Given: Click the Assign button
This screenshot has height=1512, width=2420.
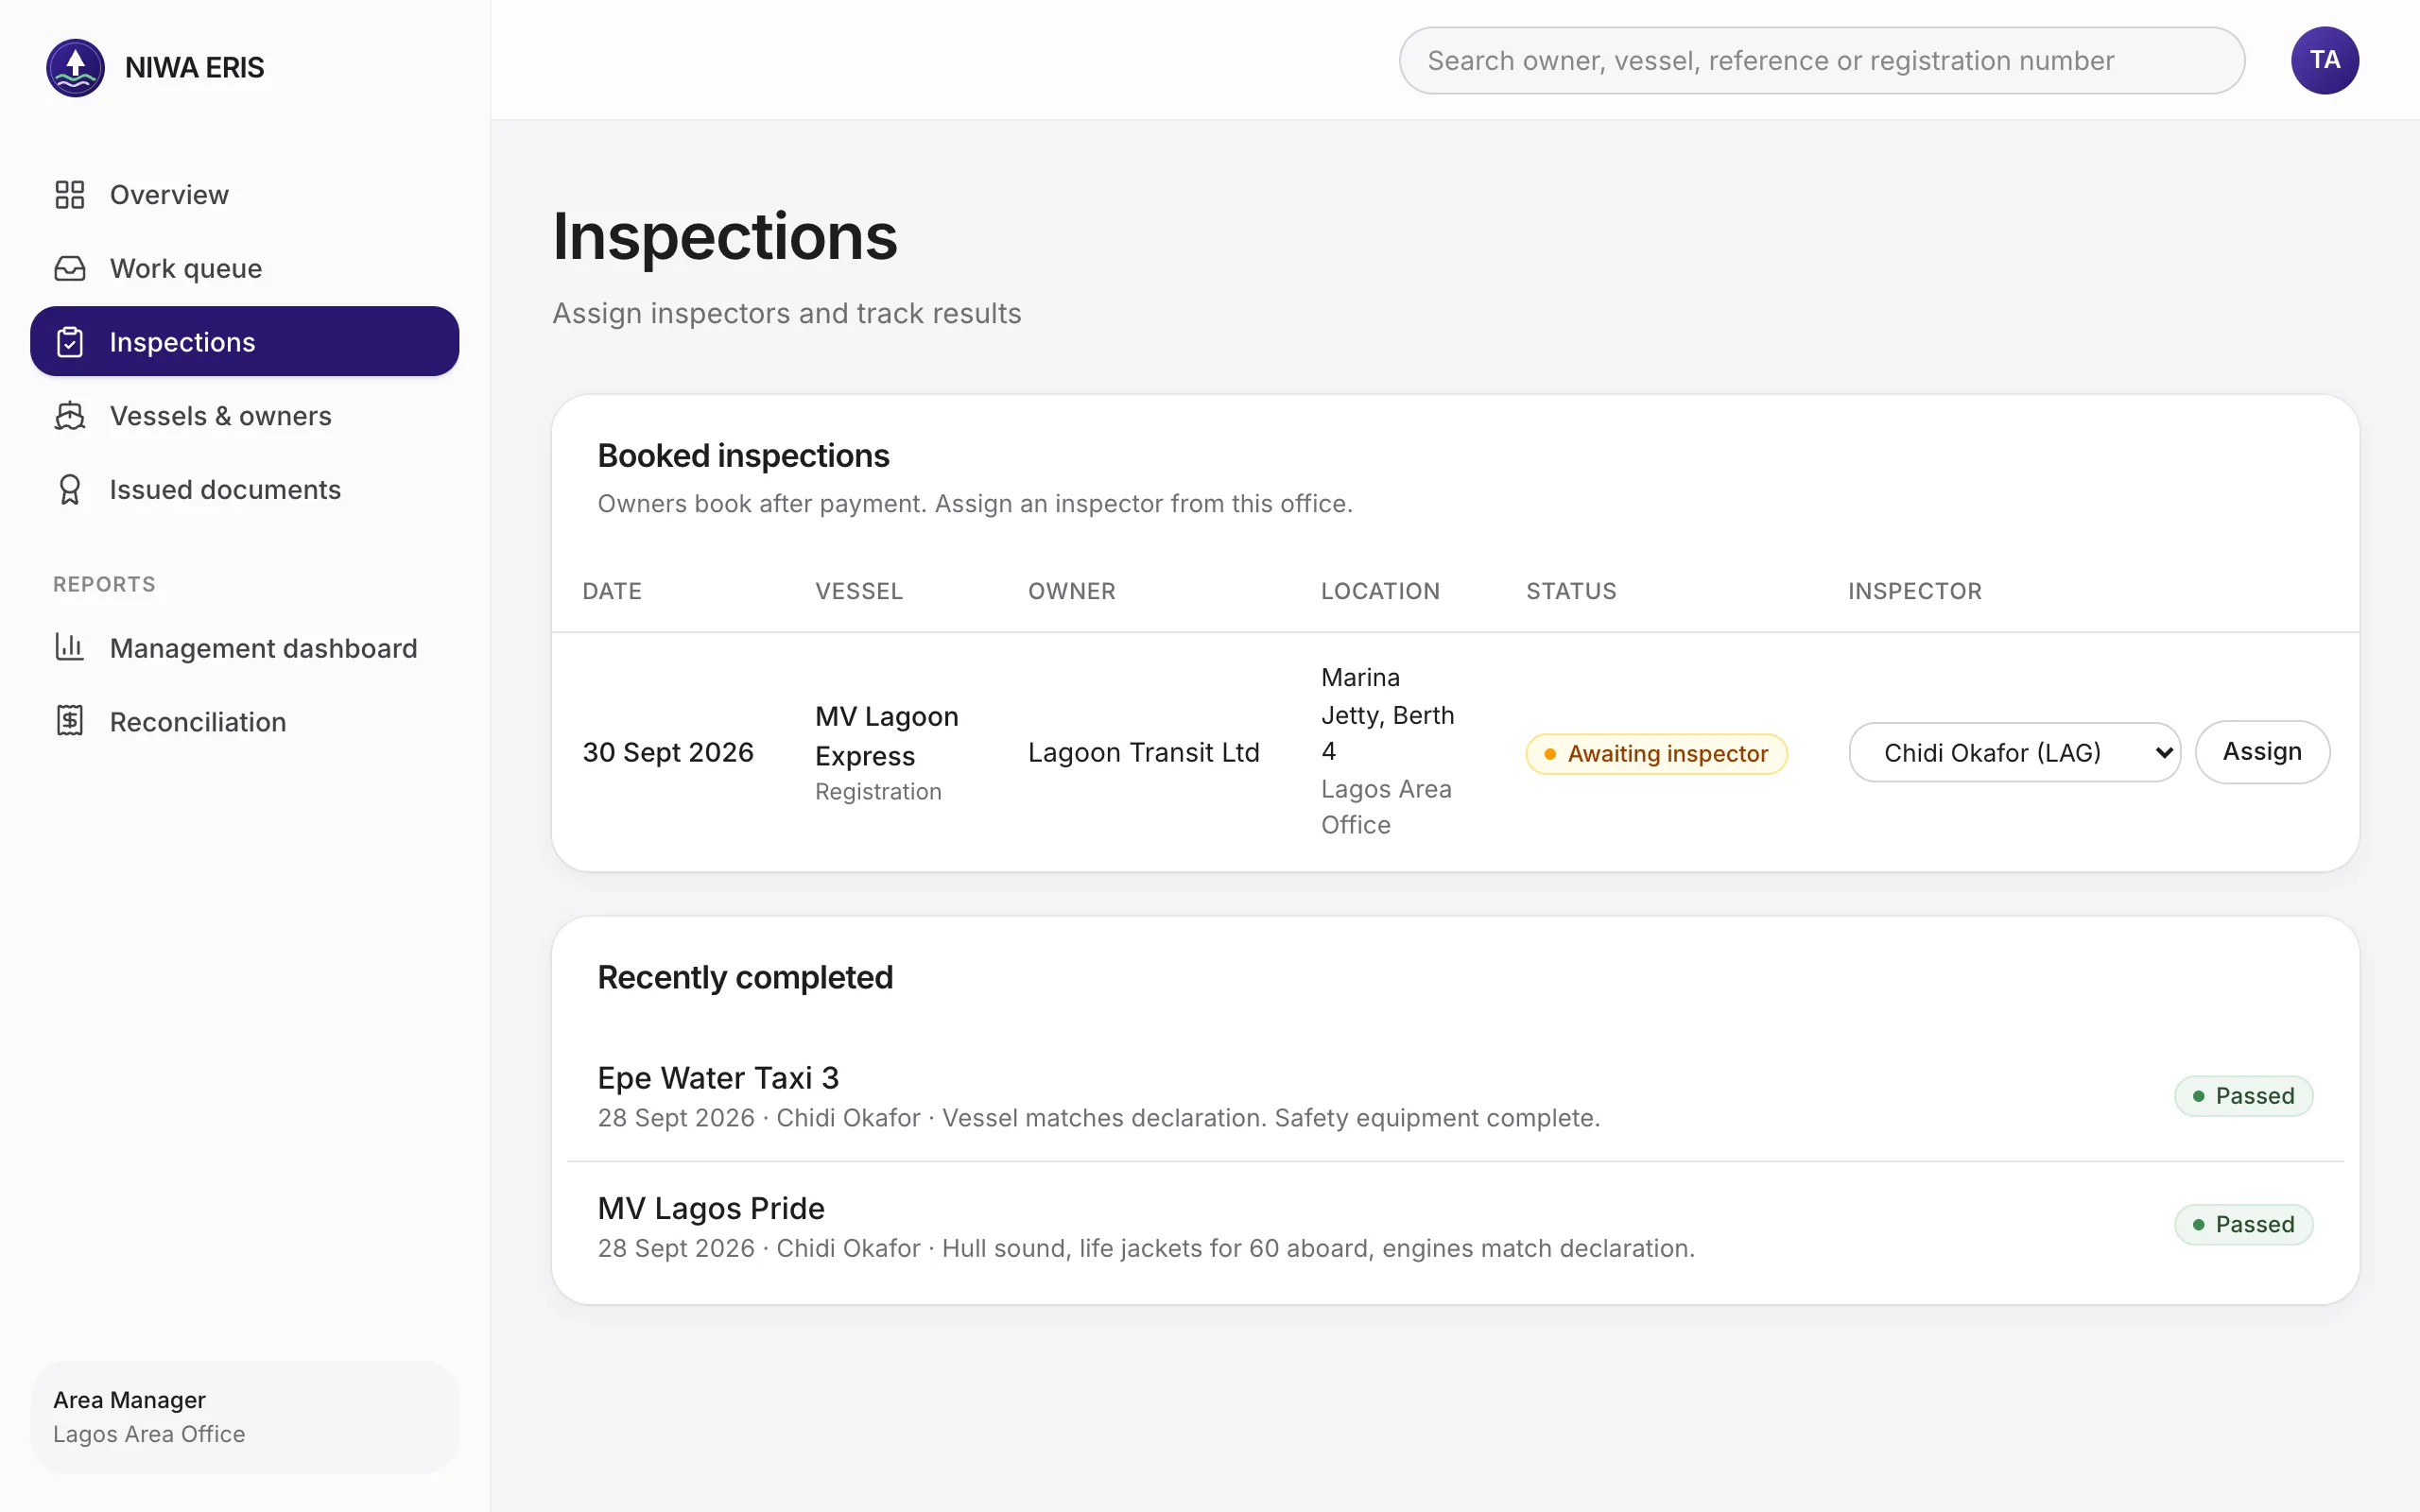Looking at the screenshot, I should [2262, 752].
